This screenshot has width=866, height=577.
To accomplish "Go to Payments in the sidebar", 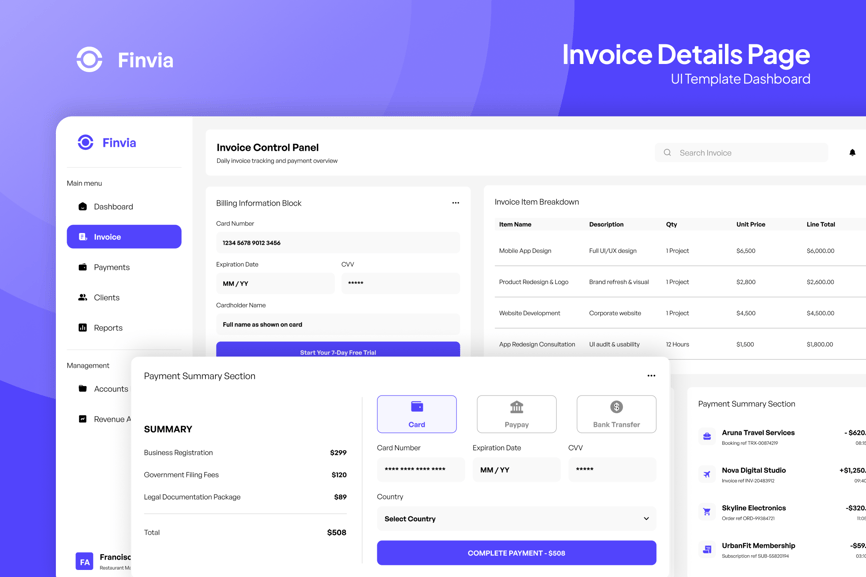I will 111,267.
